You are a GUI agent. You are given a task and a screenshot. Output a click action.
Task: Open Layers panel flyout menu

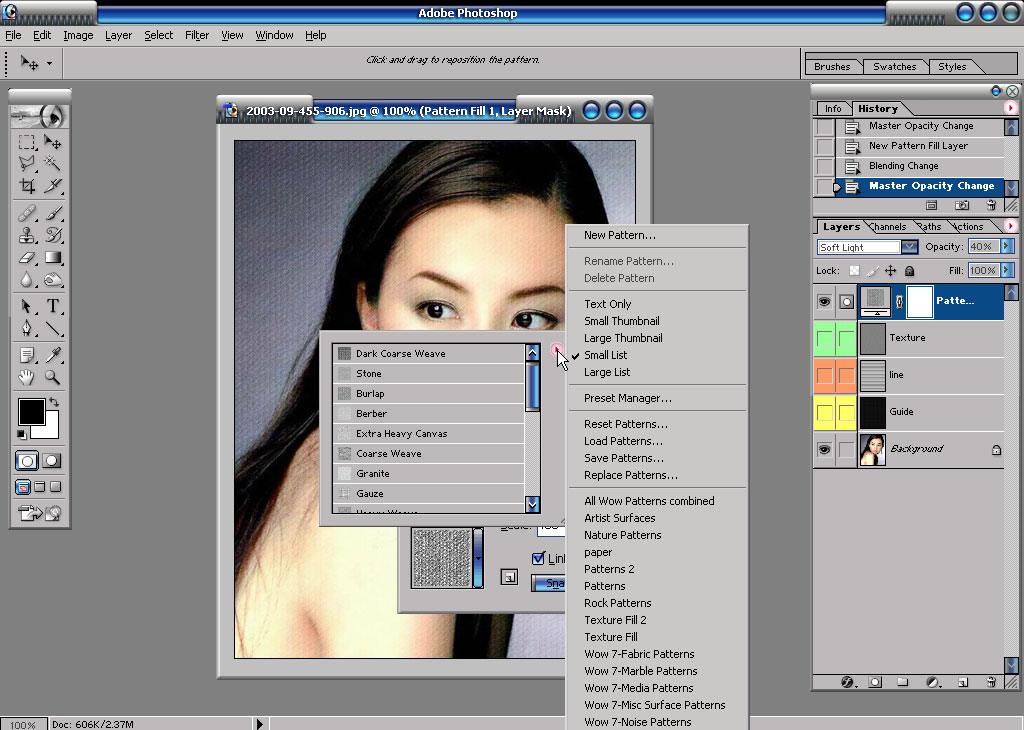click(1011, 226)
